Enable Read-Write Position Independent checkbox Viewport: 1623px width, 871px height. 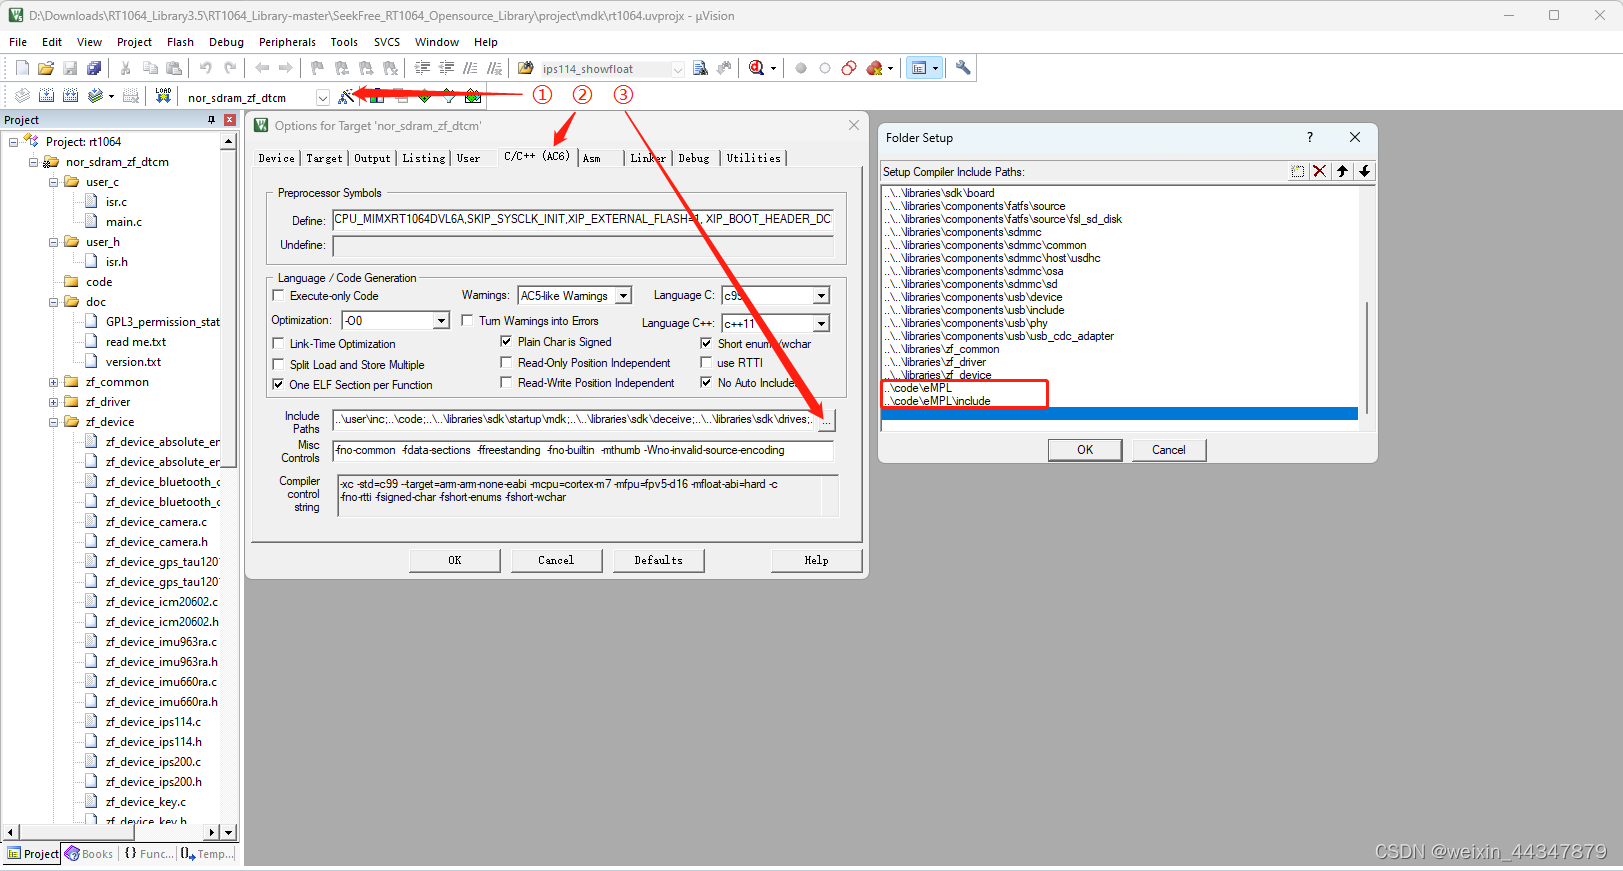tap(506, 383)
